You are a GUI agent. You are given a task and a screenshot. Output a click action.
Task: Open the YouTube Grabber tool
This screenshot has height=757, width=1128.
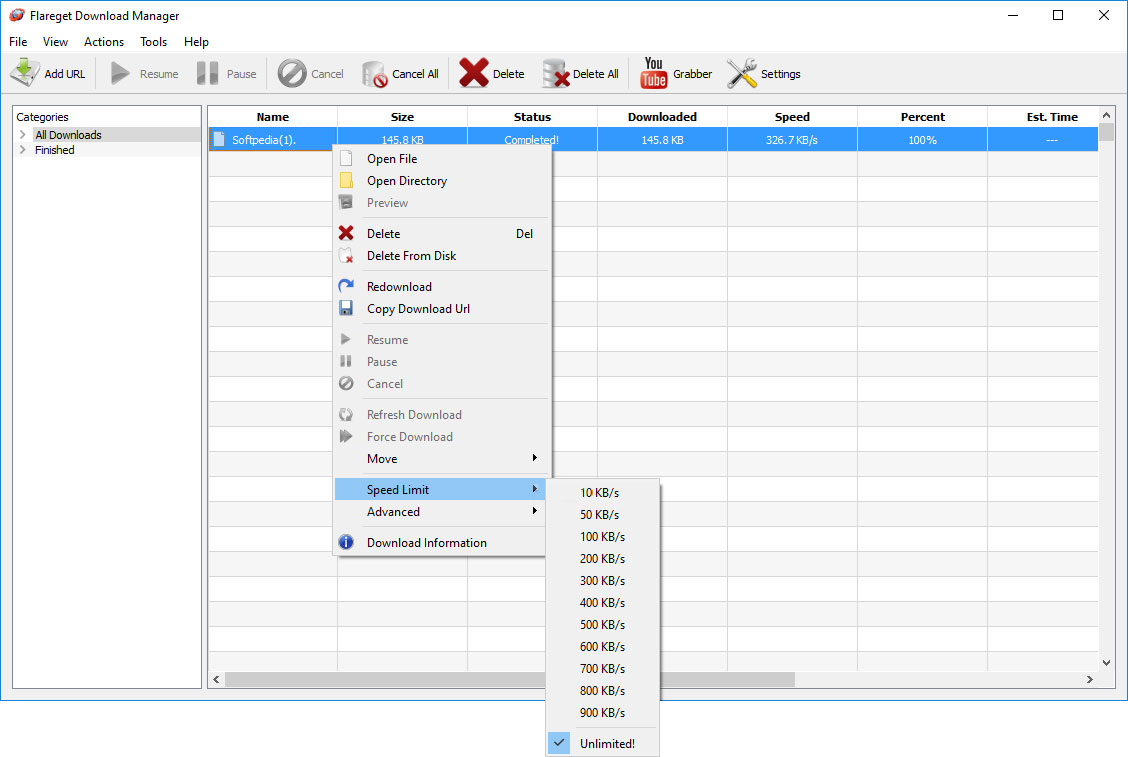pyautogui.click(x=654, y=73)
